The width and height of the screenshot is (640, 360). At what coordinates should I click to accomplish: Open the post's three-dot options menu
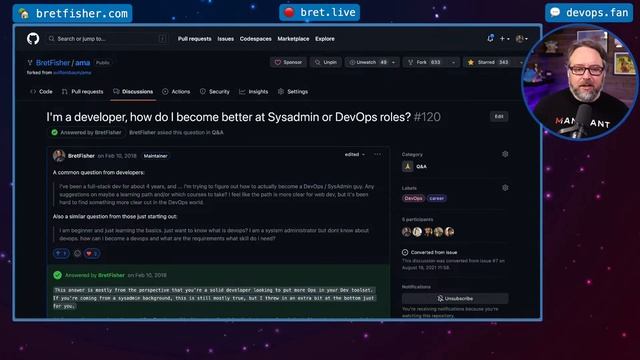coord(377,155)
